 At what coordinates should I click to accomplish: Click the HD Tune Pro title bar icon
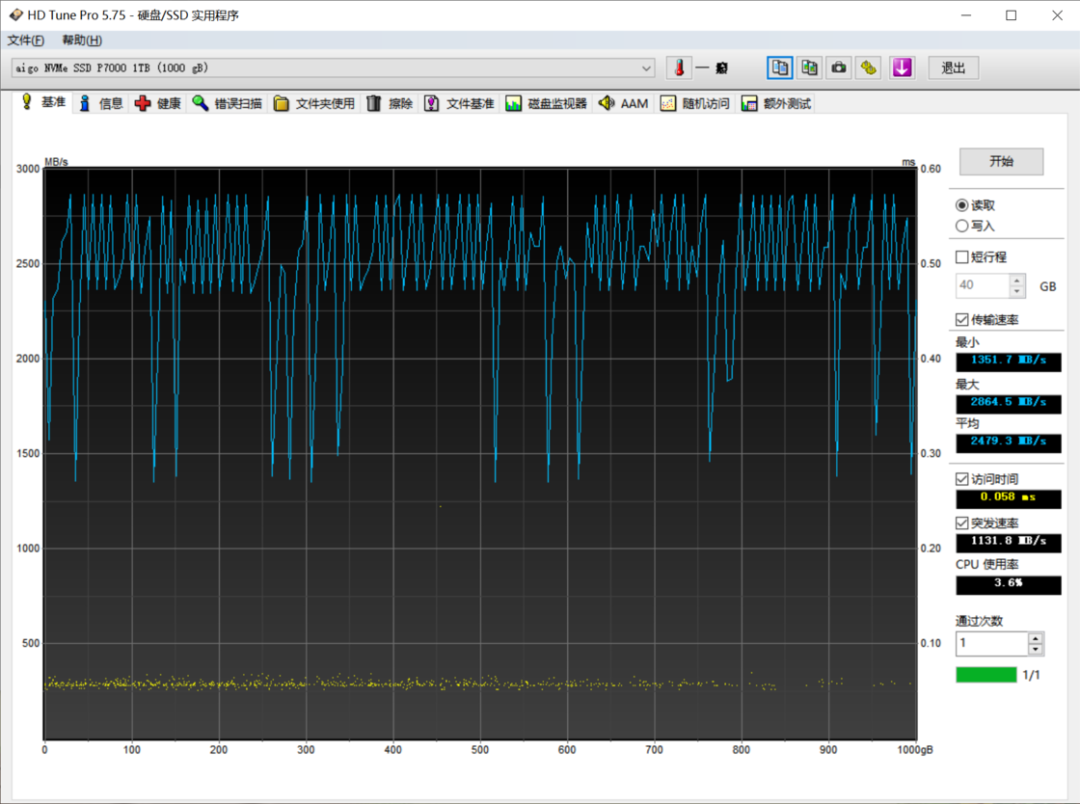16,14
